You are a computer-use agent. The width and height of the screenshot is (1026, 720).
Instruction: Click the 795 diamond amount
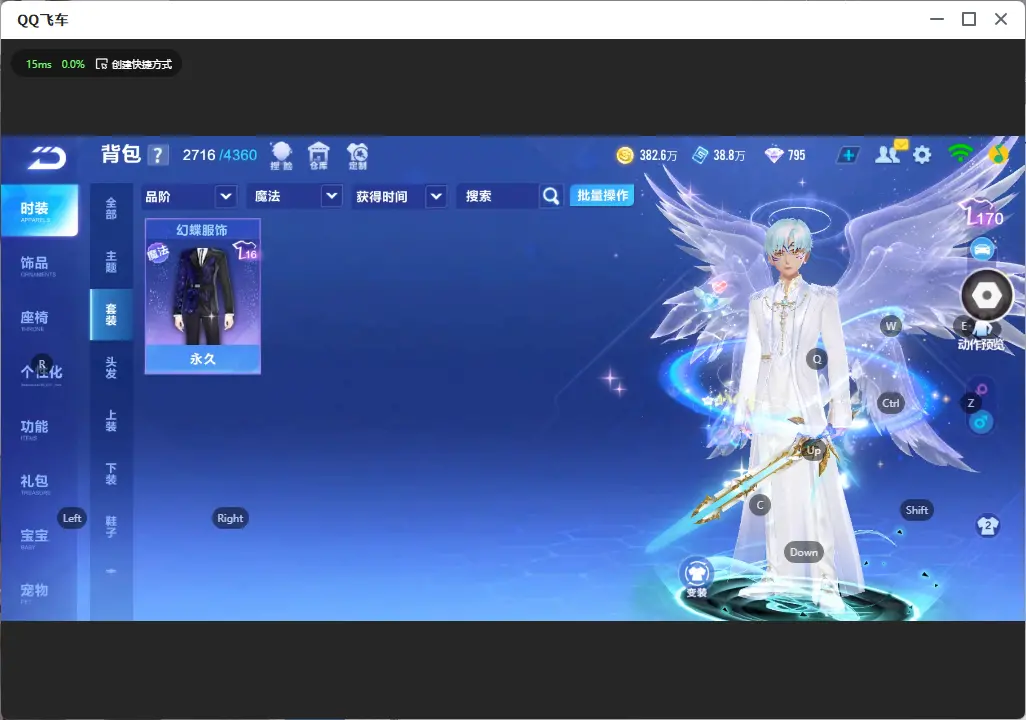tap(796, 156)
